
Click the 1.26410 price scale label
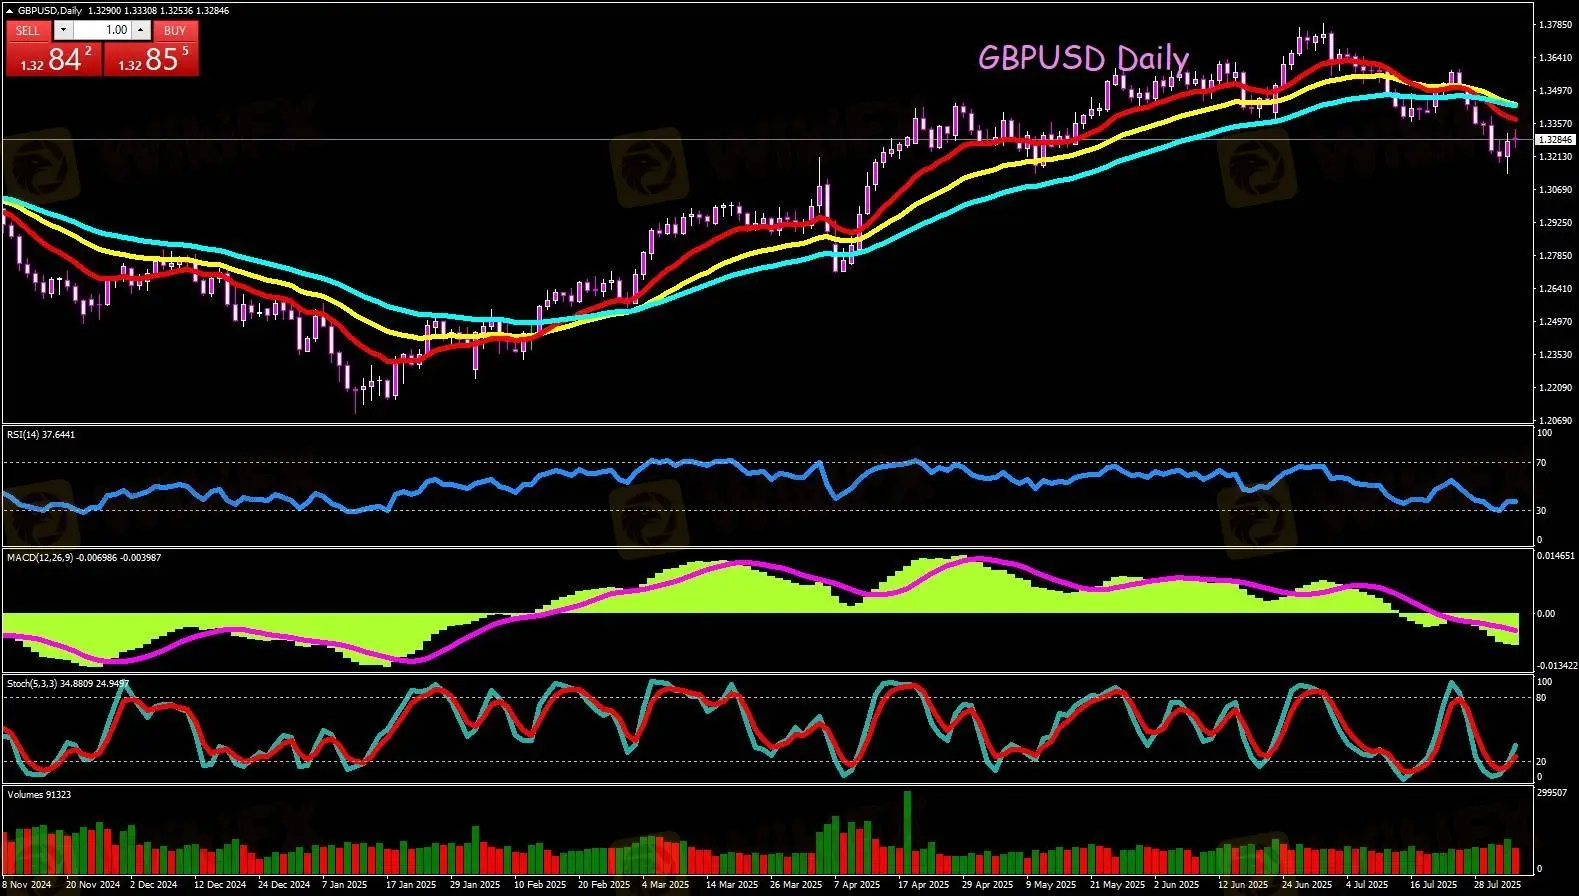coord(1554,288)
